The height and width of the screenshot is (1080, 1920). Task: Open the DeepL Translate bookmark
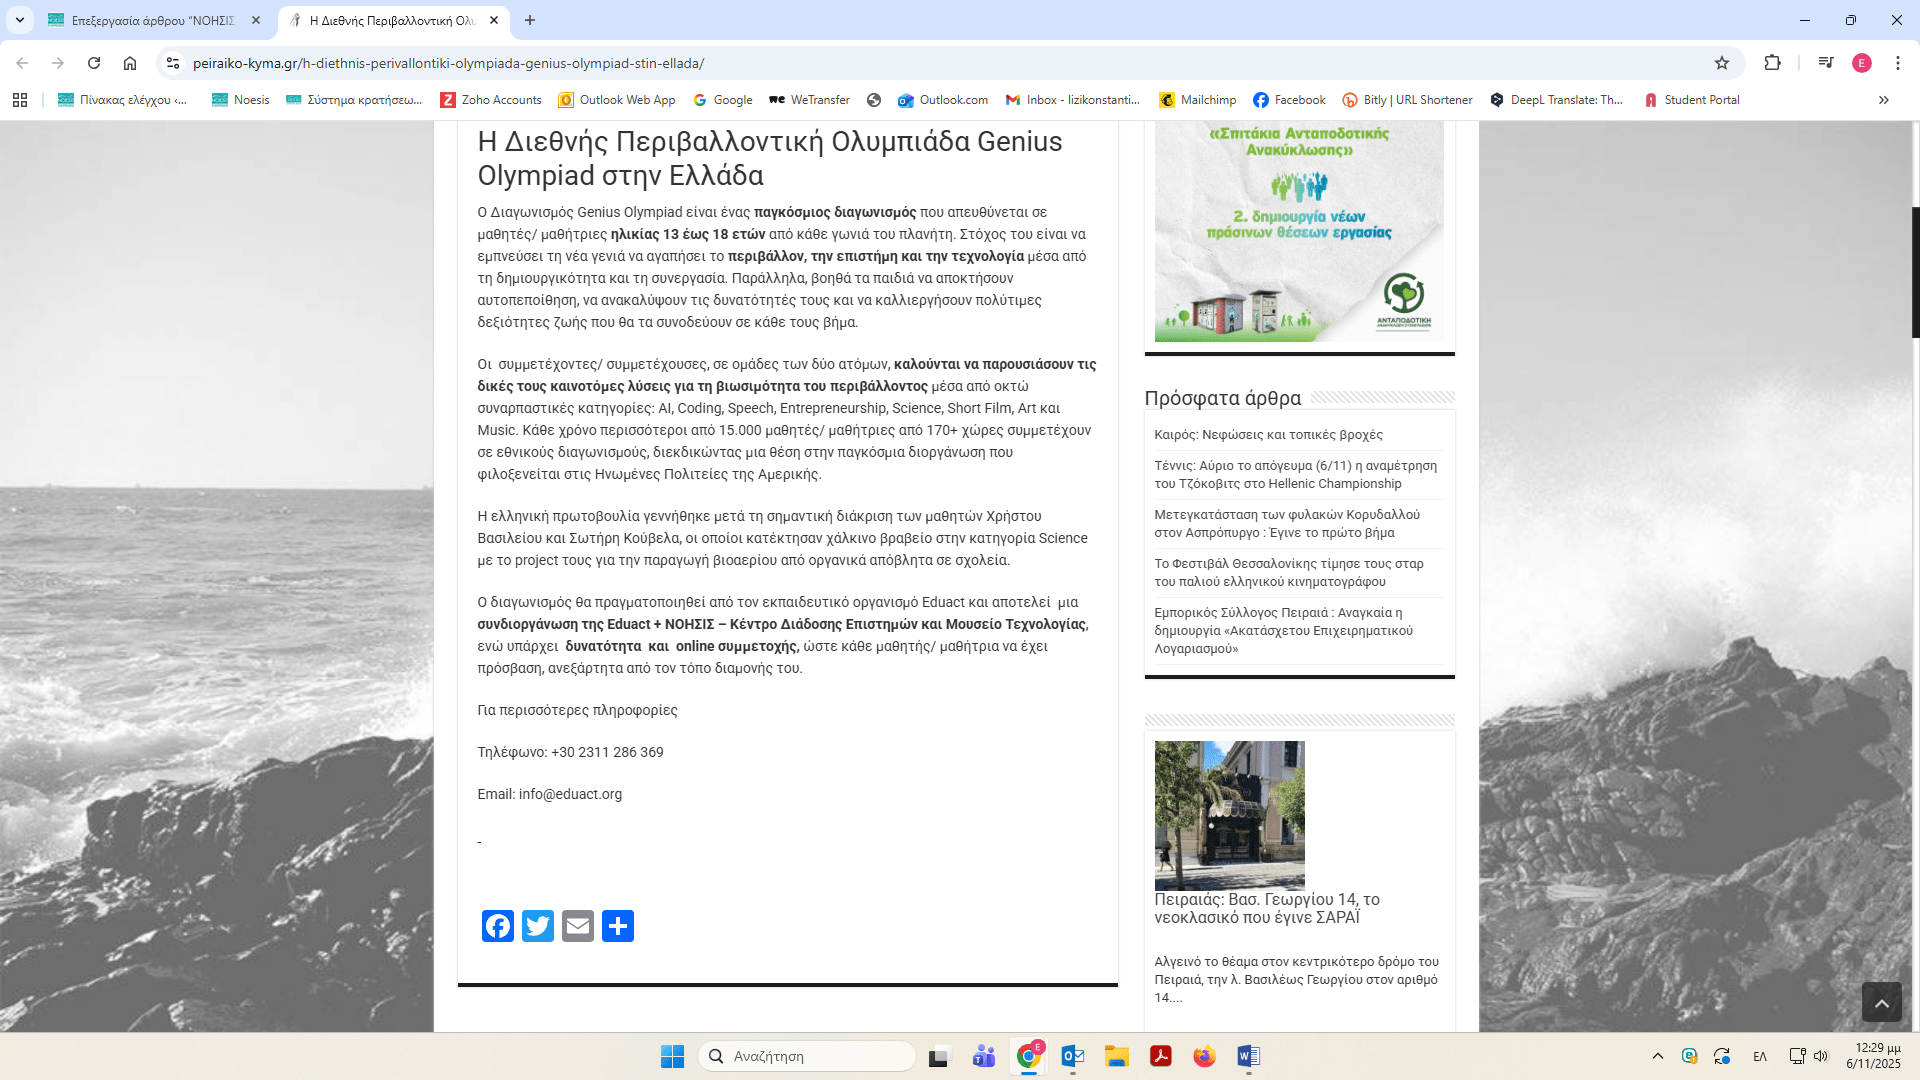coord(1557,100)
